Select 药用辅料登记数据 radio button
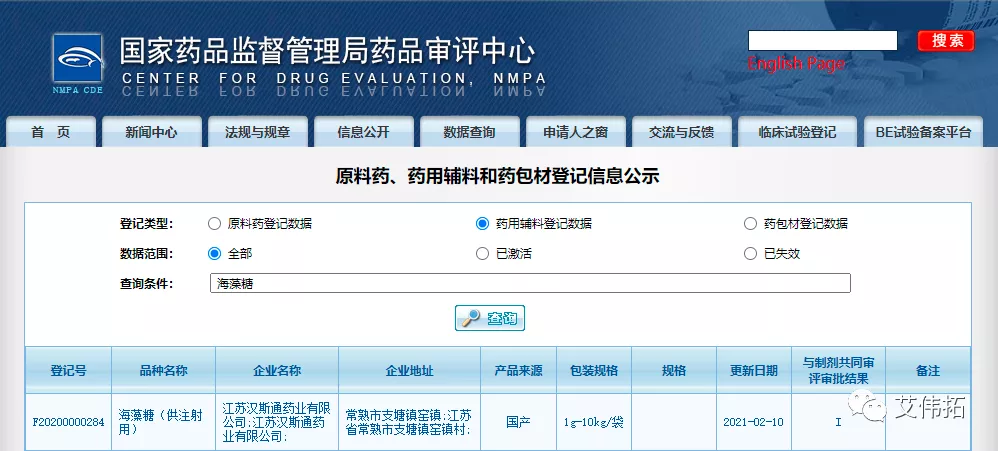This screenshot has height=451, width=998. point(482,224)
